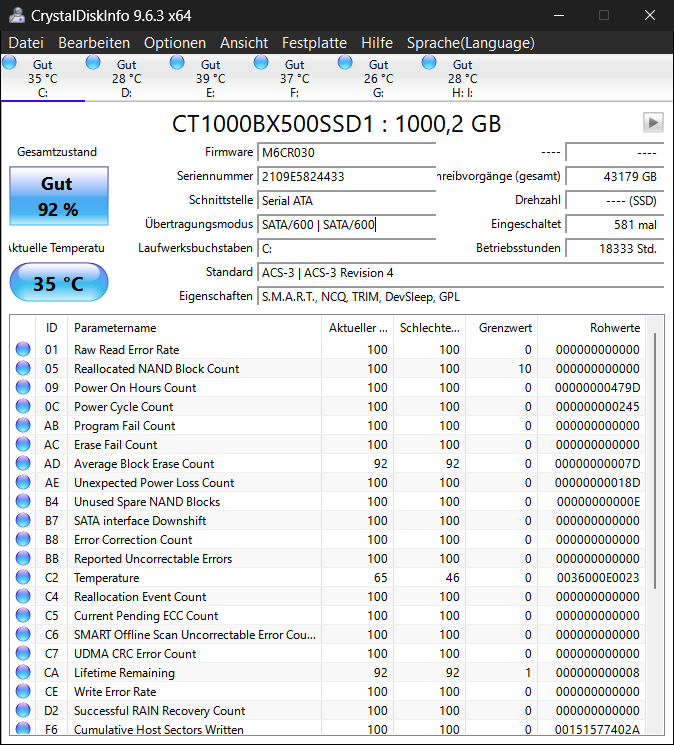Open the Datei menu
This screenshot has width=674, height=745.
[x=26, y=43]
